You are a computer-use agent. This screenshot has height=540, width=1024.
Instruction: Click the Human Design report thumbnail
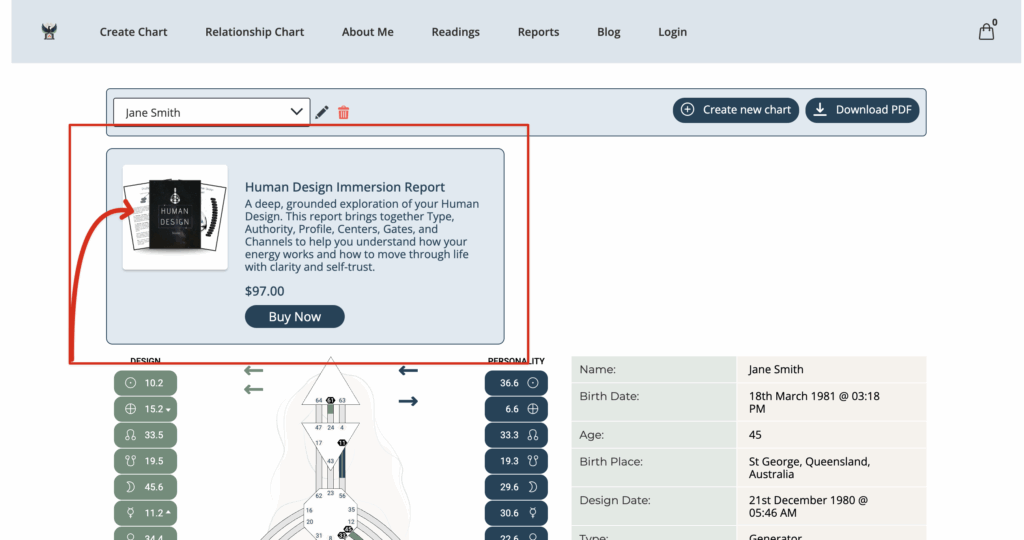[x=175, y=217]
